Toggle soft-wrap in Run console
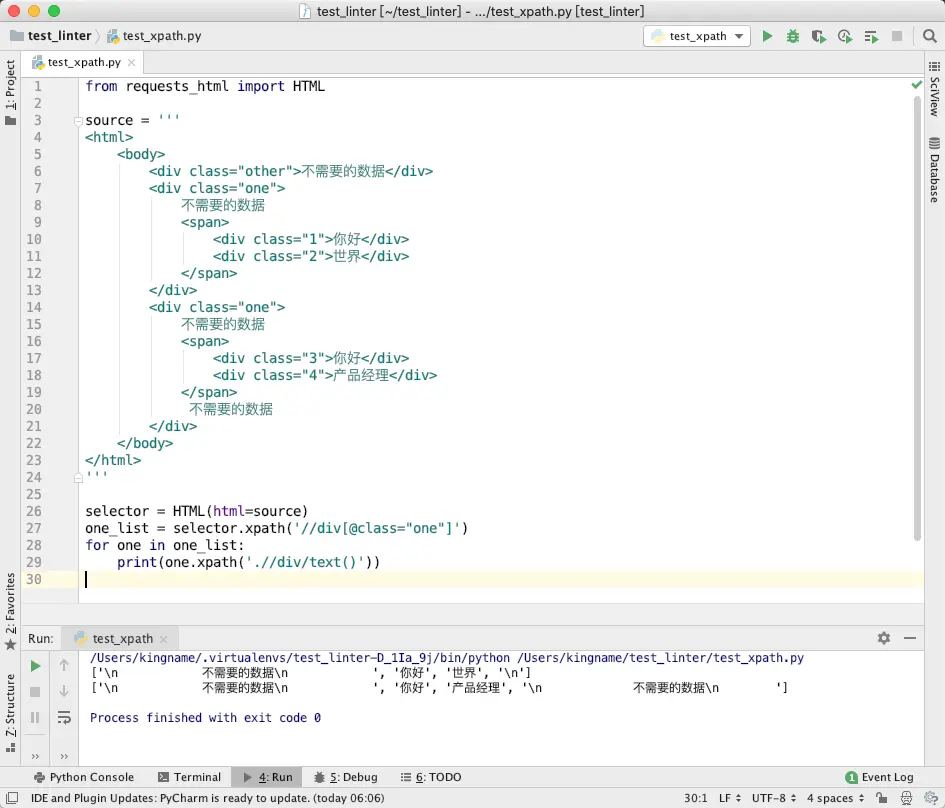 64,717
